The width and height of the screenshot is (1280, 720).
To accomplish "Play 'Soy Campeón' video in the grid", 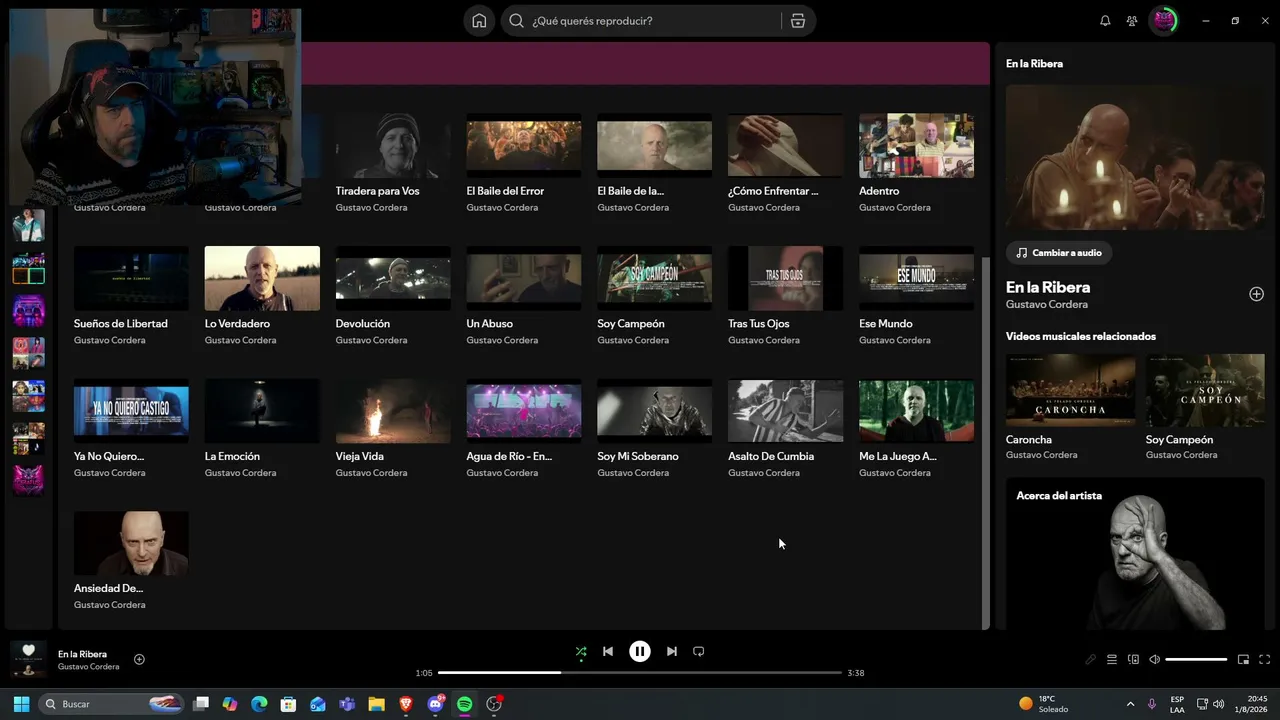I will click(x=655, y=295).
